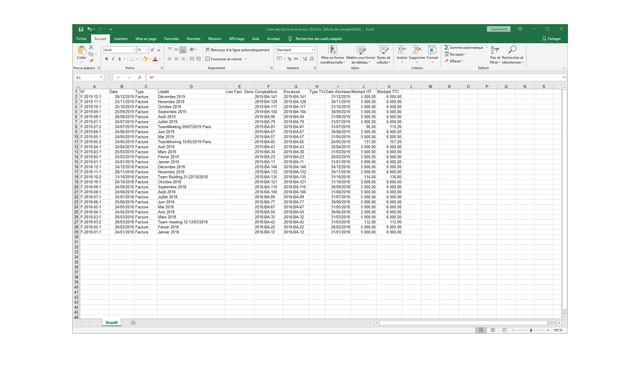This screenshot has width=640, height=376.
Task: Toggle bottom alignment button
Action: point(183,50)
